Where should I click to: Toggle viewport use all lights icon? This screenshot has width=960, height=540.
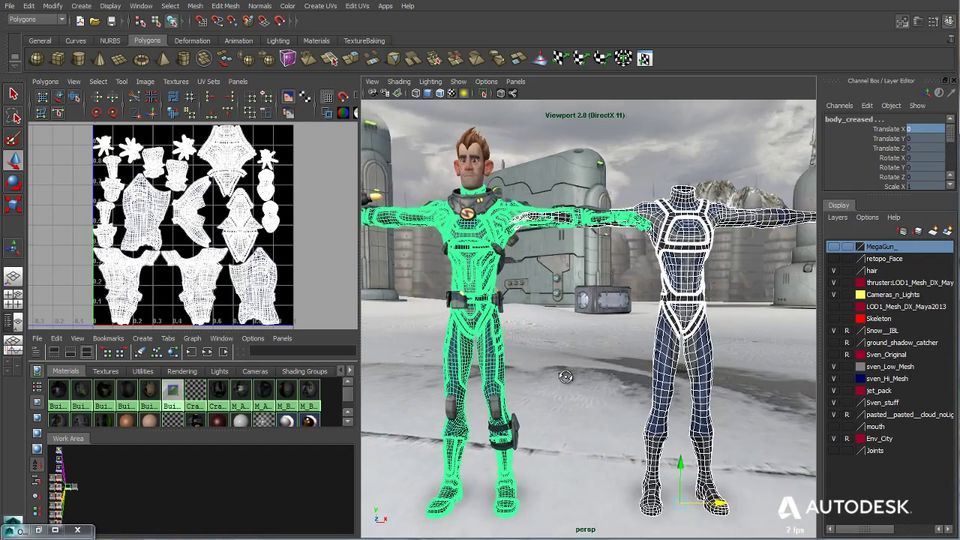click(464, 93)
